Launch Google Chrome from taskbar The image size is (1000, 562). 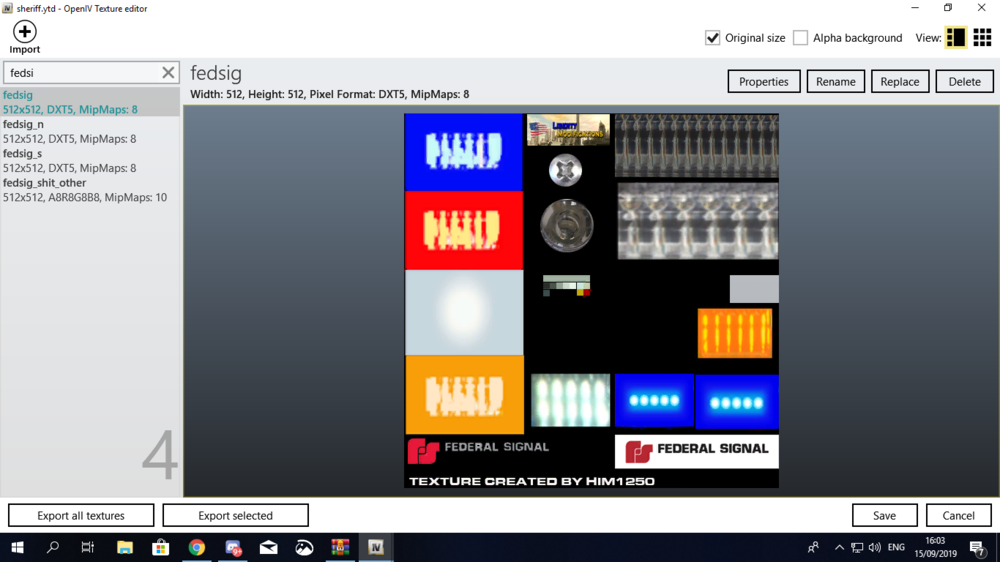pyautogui.click(x=196, y=547)
